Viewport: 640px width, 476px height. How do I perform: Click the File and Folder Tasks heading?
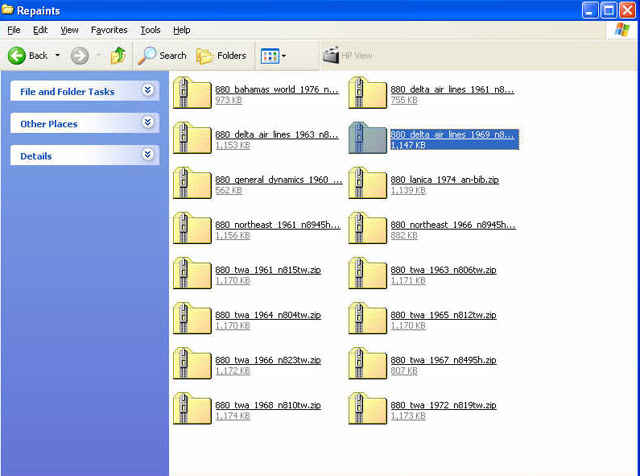(x=67, y=92)
